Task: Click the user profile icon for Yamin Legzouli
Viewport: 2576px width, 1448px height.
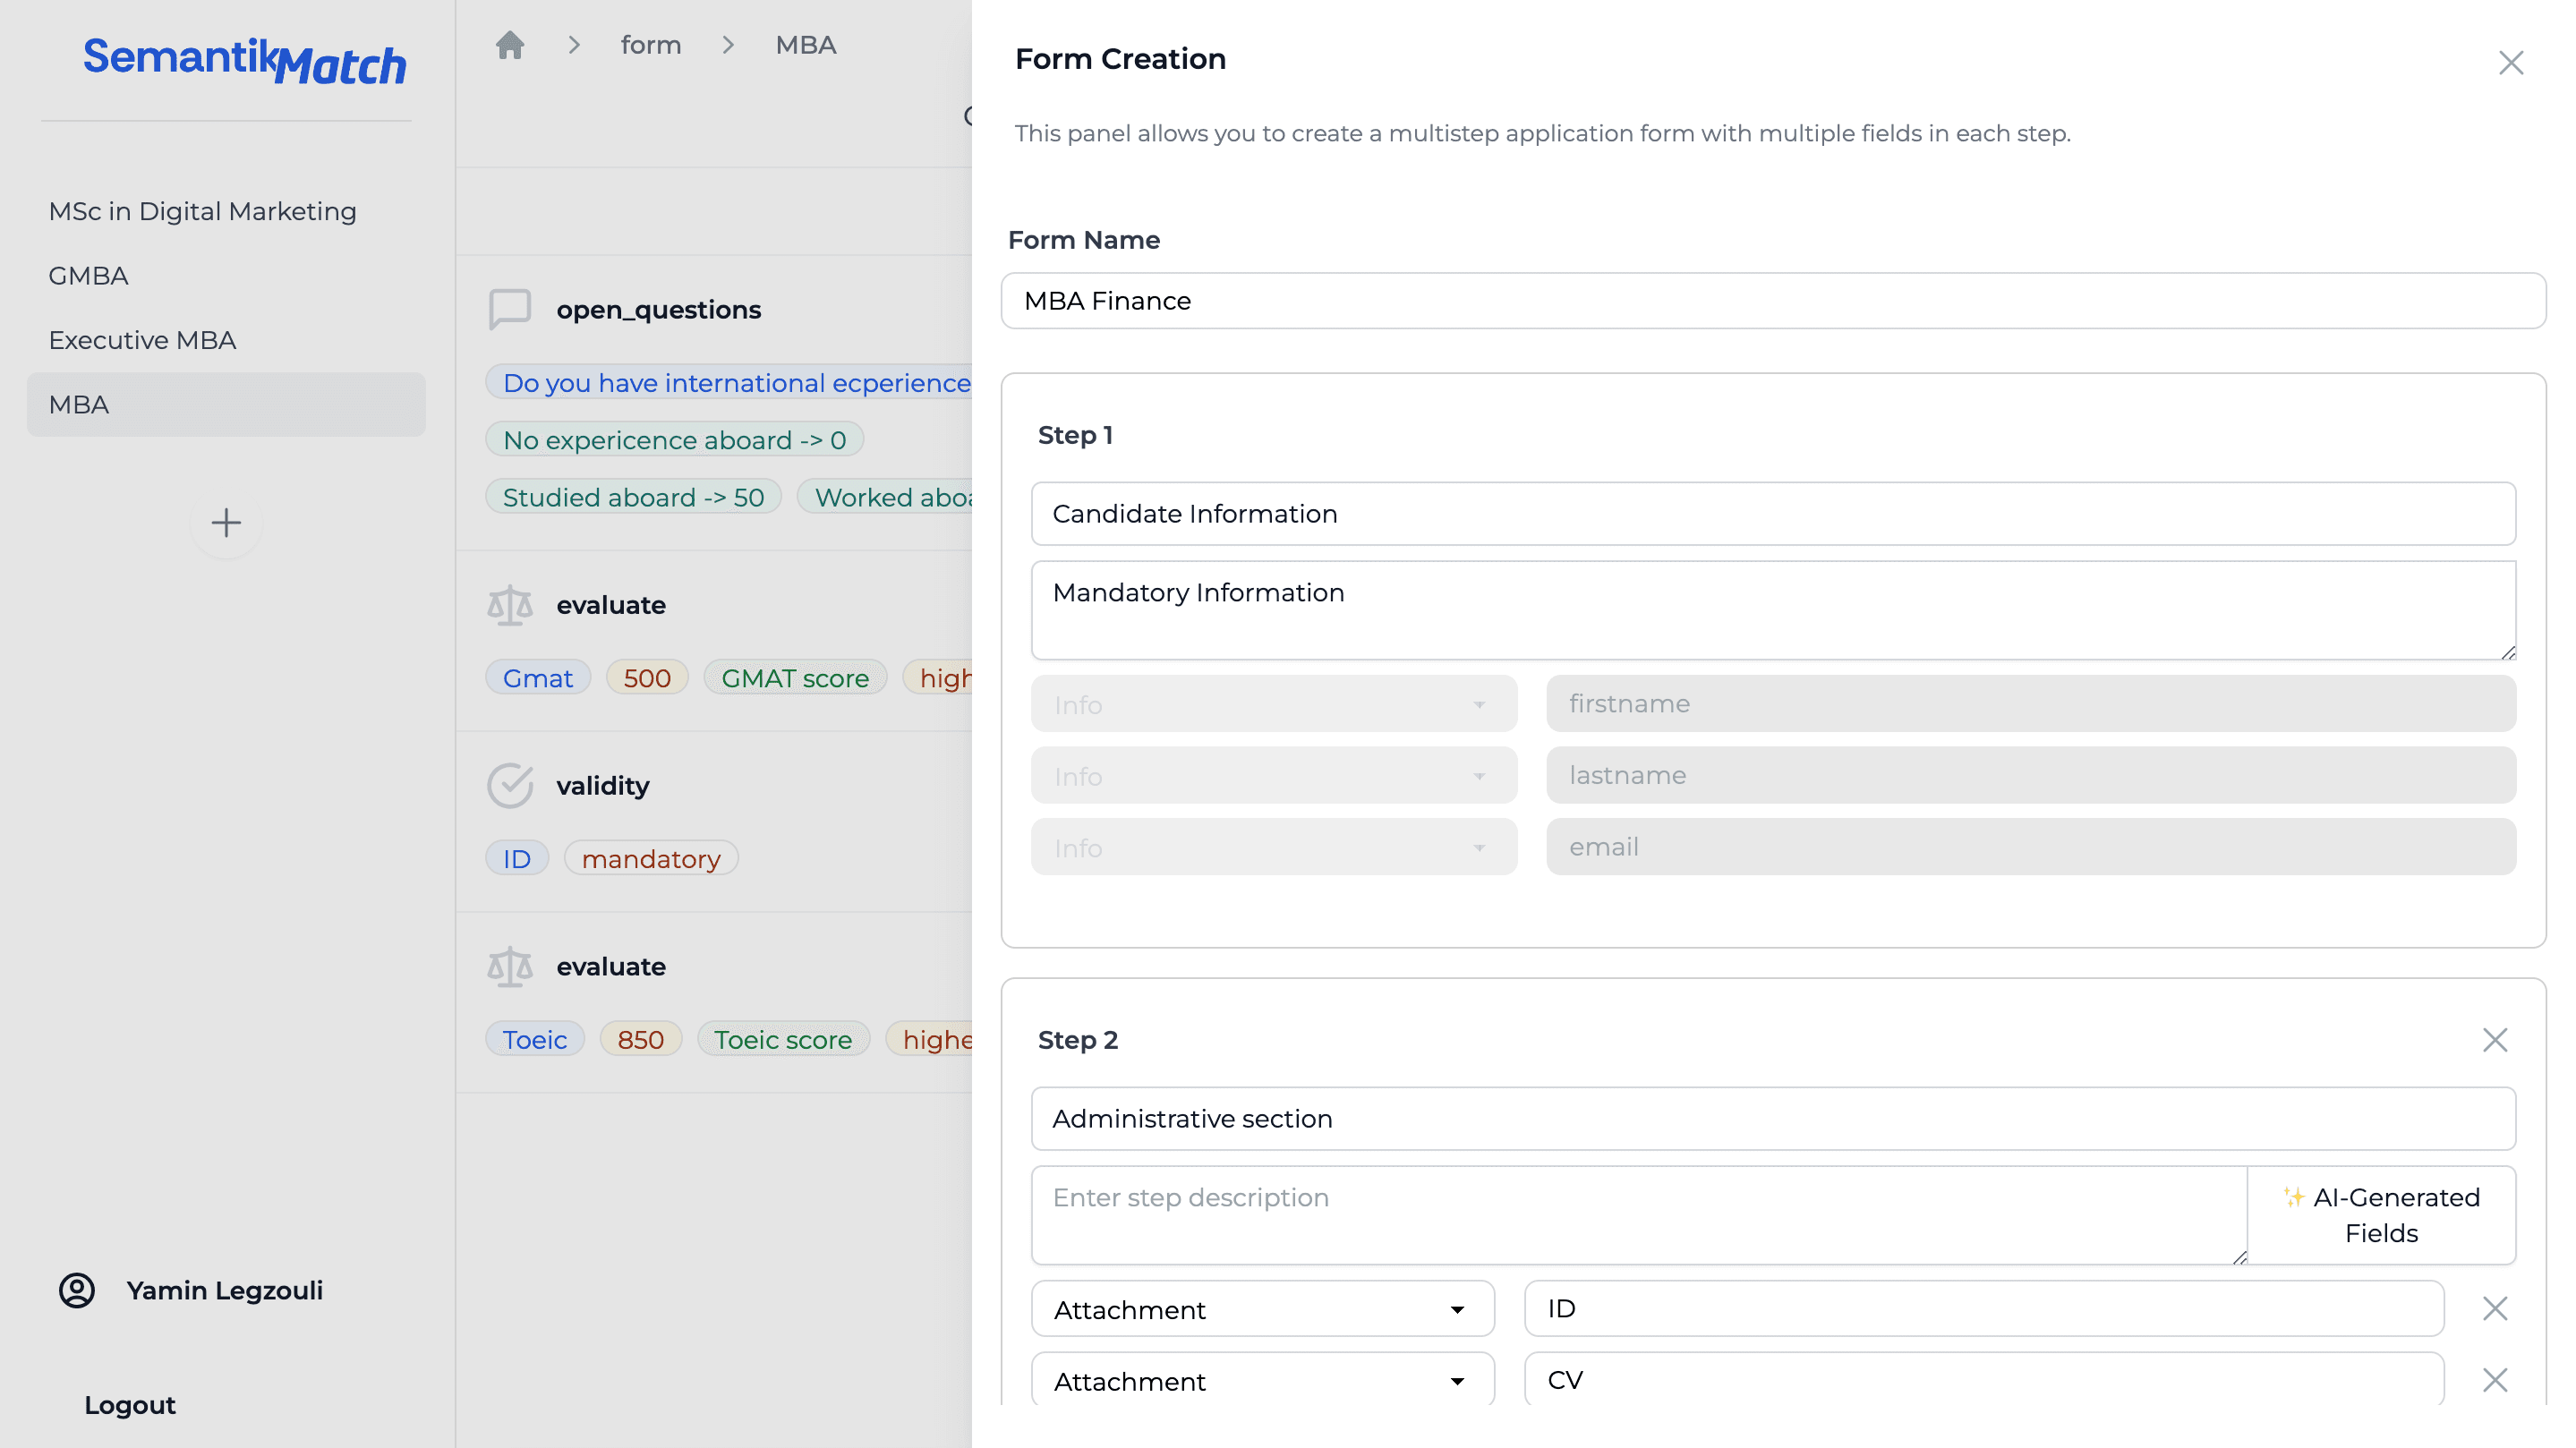Action: pyautogui.click(x=76, y=1290)
